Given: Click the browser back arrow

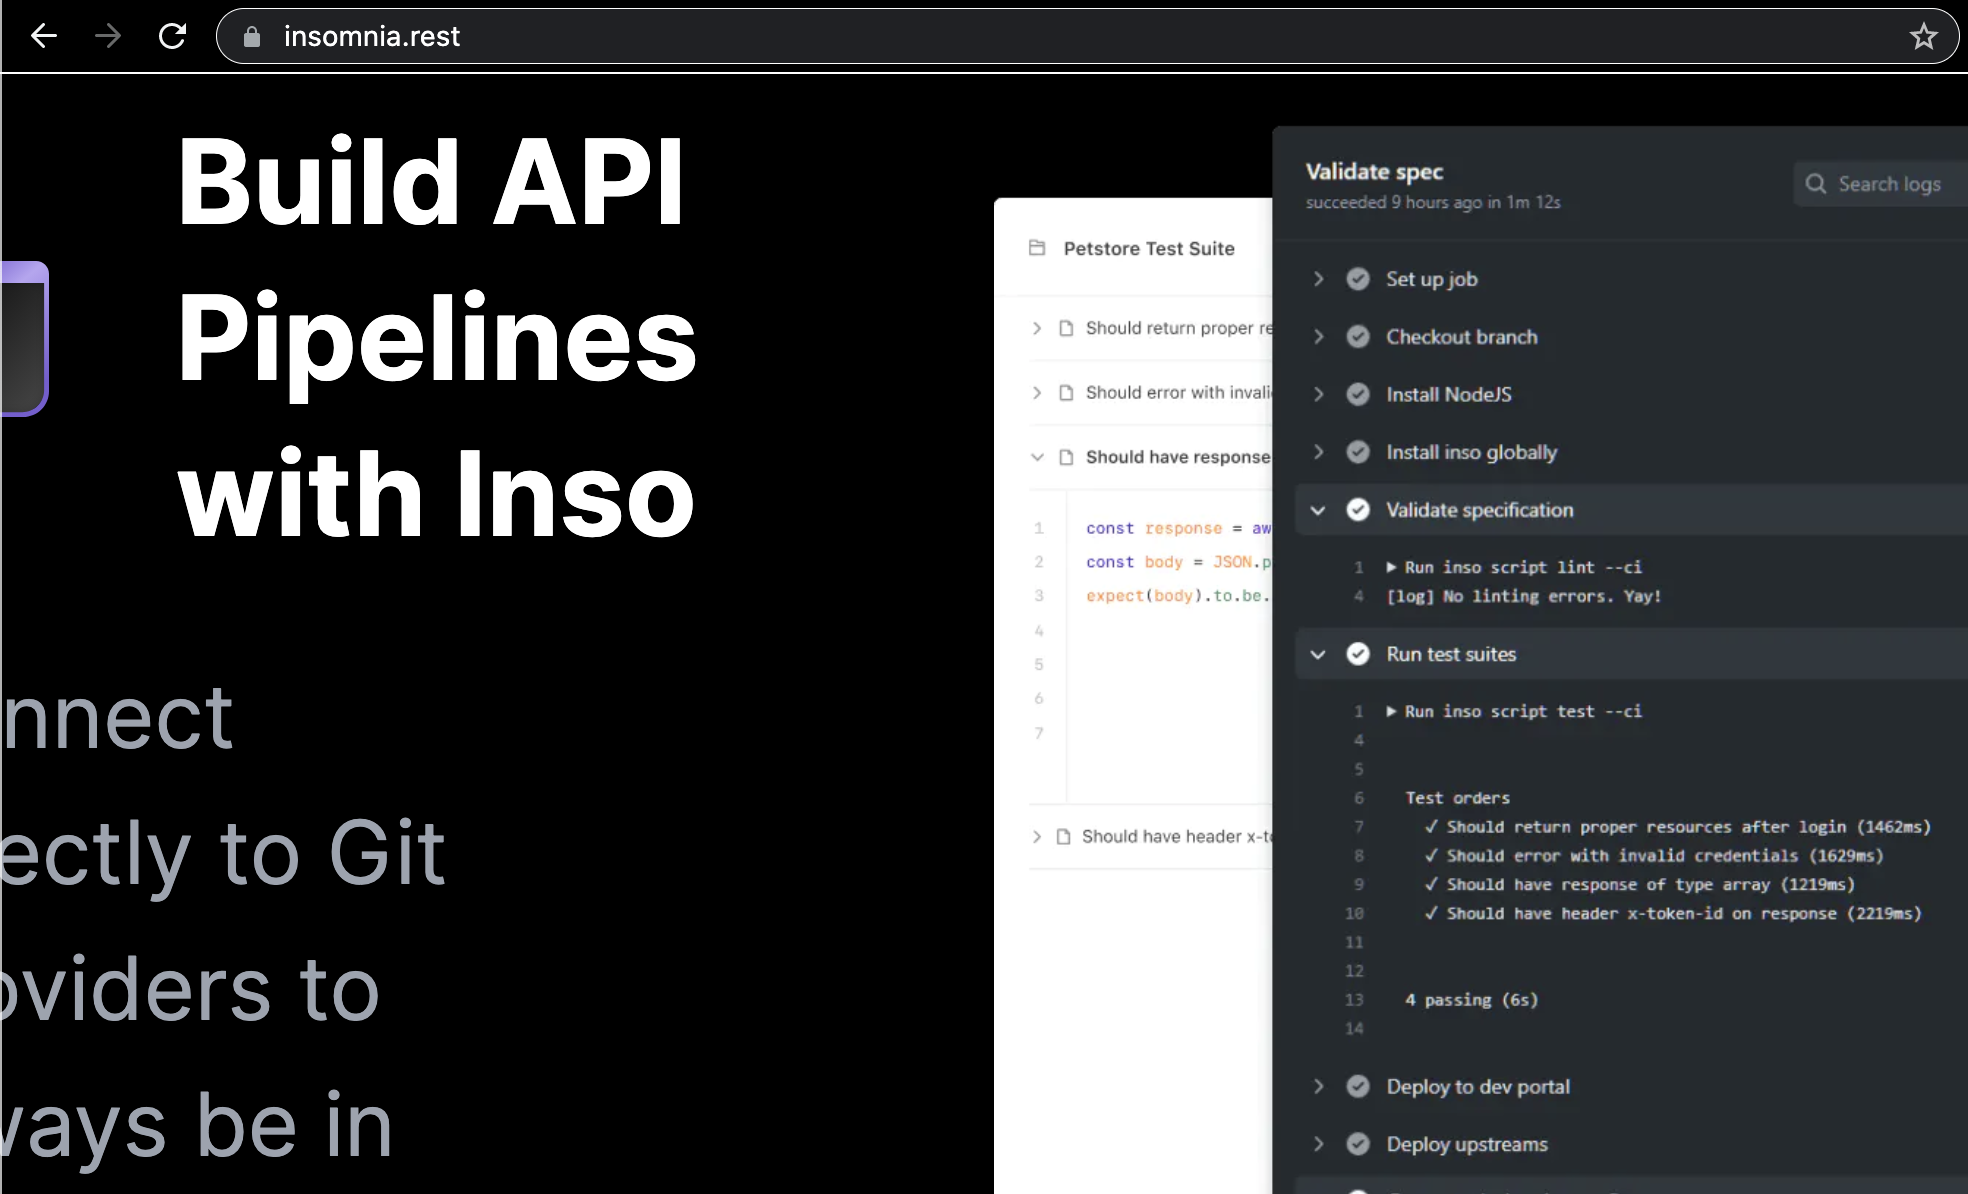Looking at the screenshot, I should 44,36.
